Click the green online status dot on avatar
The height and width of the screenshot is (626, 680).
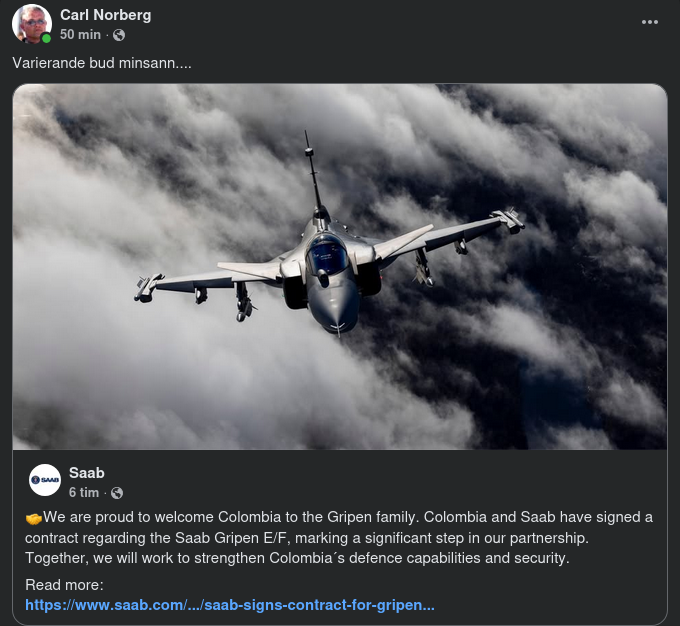[x=46, y=39]
